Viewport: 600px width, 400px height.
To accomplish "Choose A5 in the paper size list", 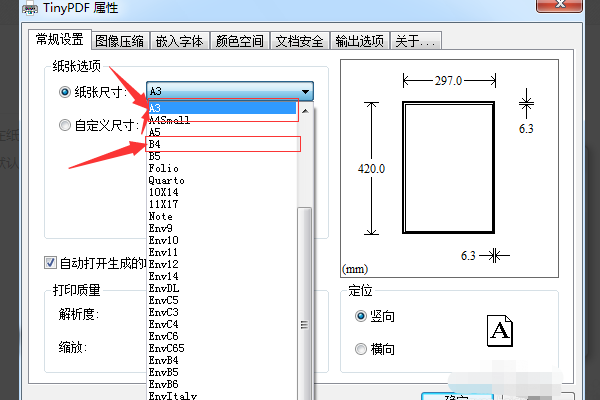I will 222,132.
